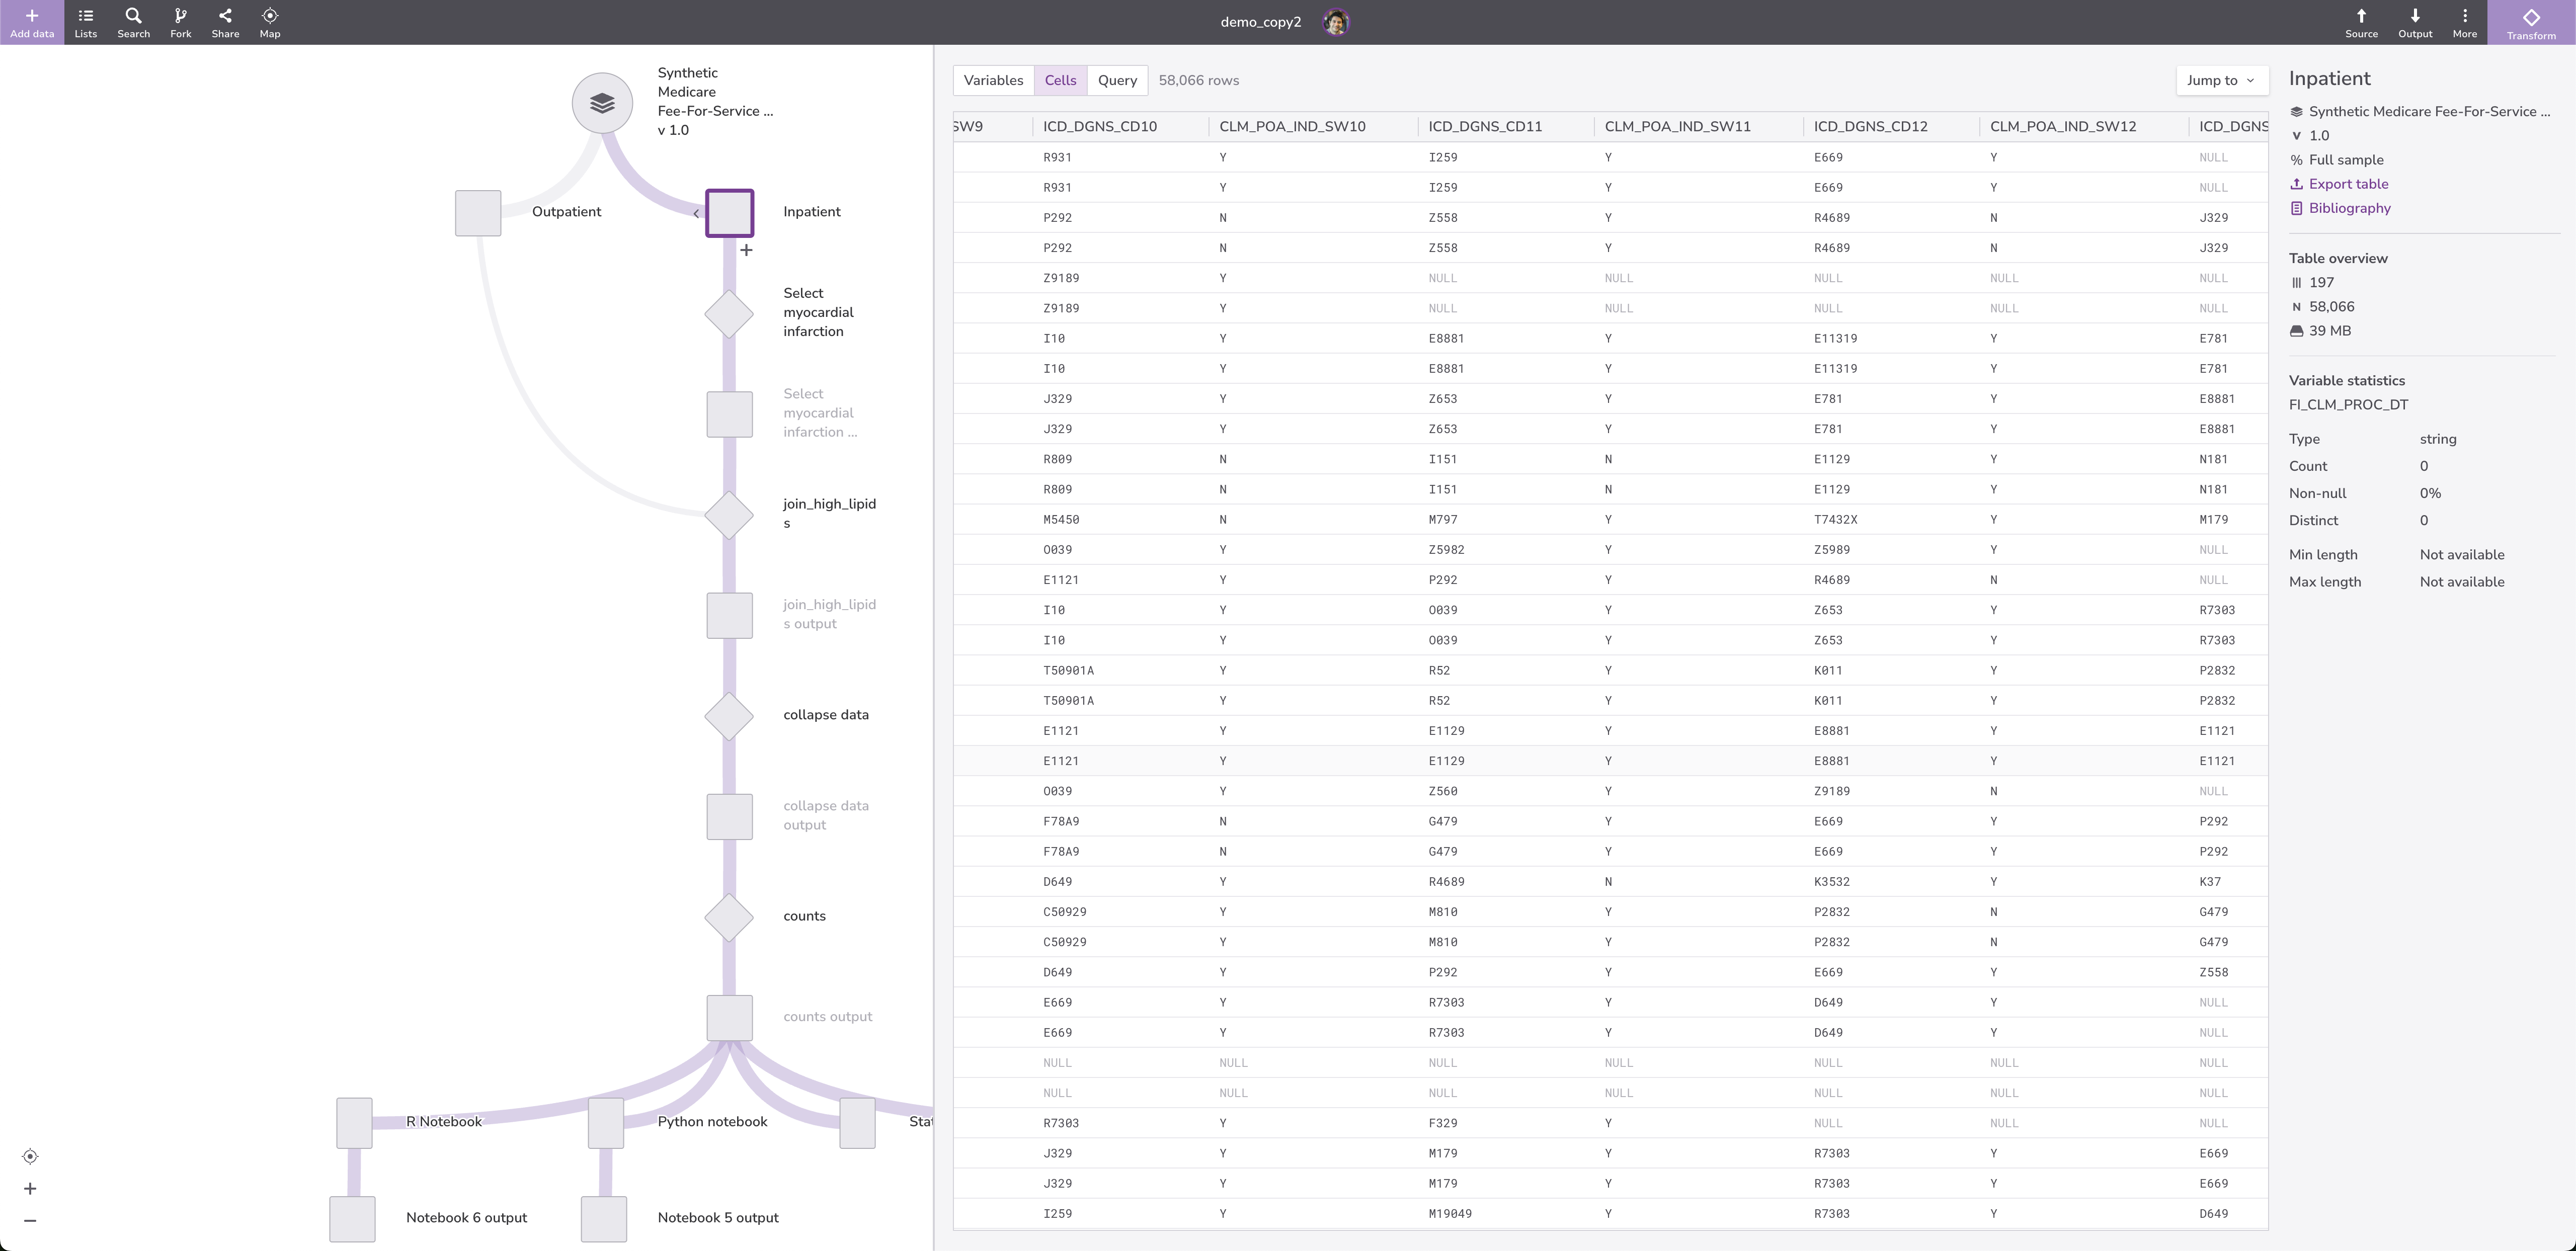Viewport: 2576px width, 1251px height.
Task: Switch to the Query tab
Action: tap(1117, 80)
